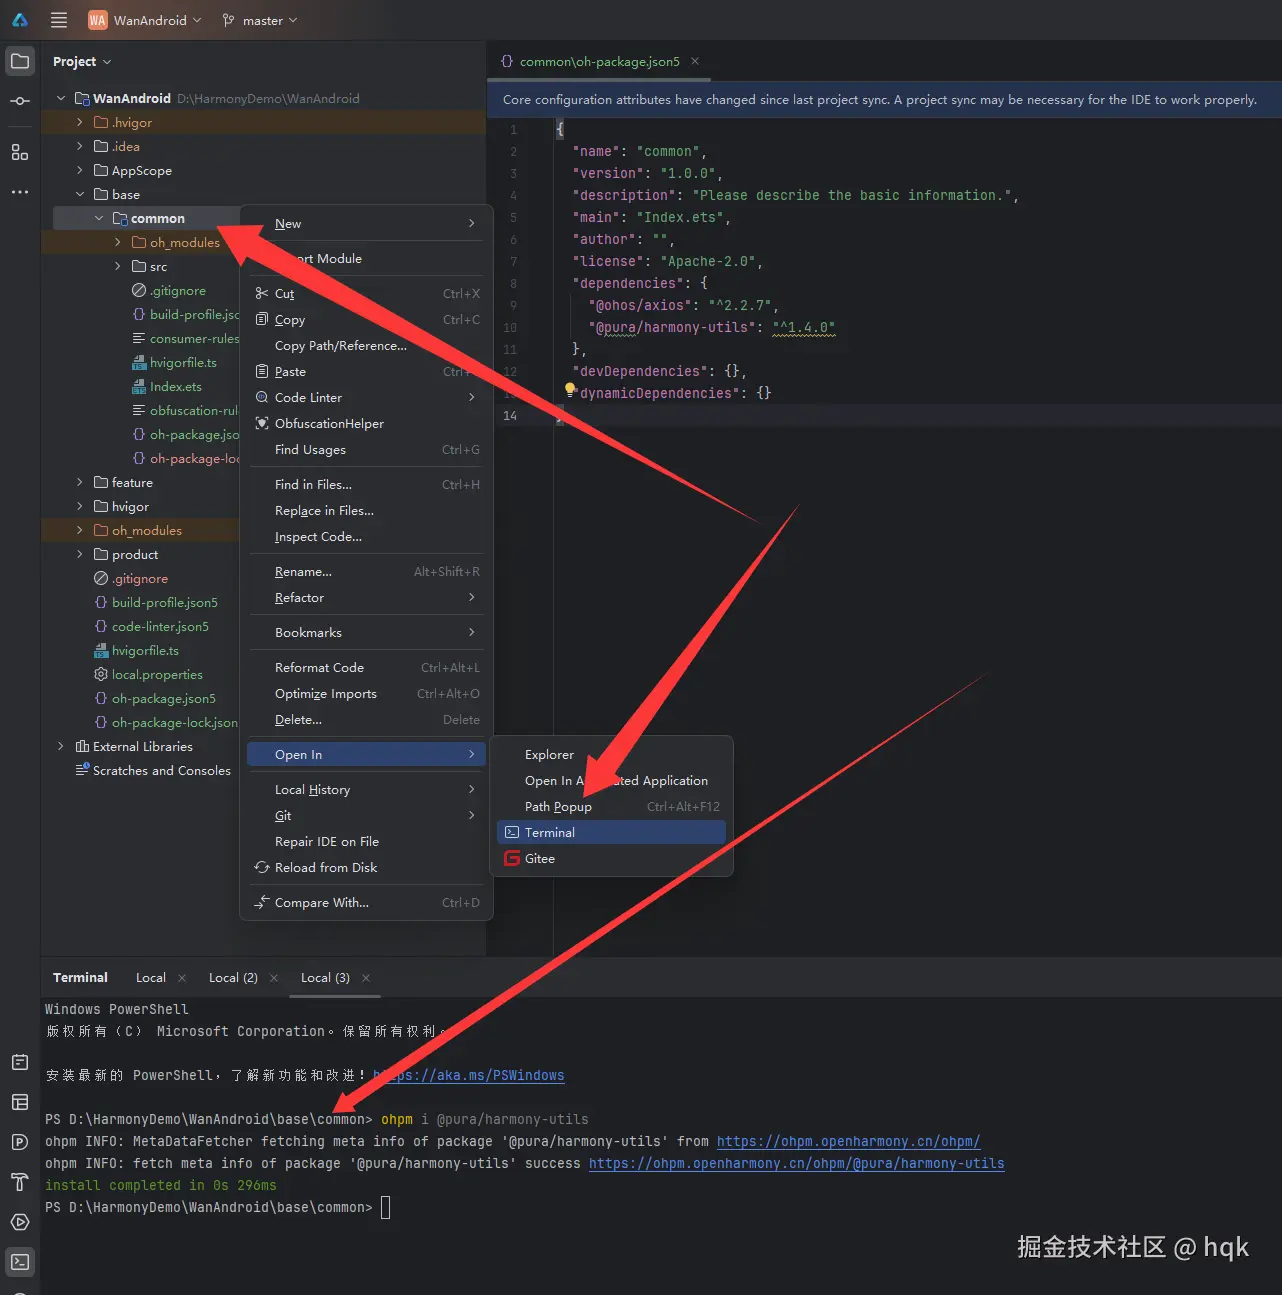Open the @pura/harmony-utils package link
1282x1295 pixels.
(797, 1163)
